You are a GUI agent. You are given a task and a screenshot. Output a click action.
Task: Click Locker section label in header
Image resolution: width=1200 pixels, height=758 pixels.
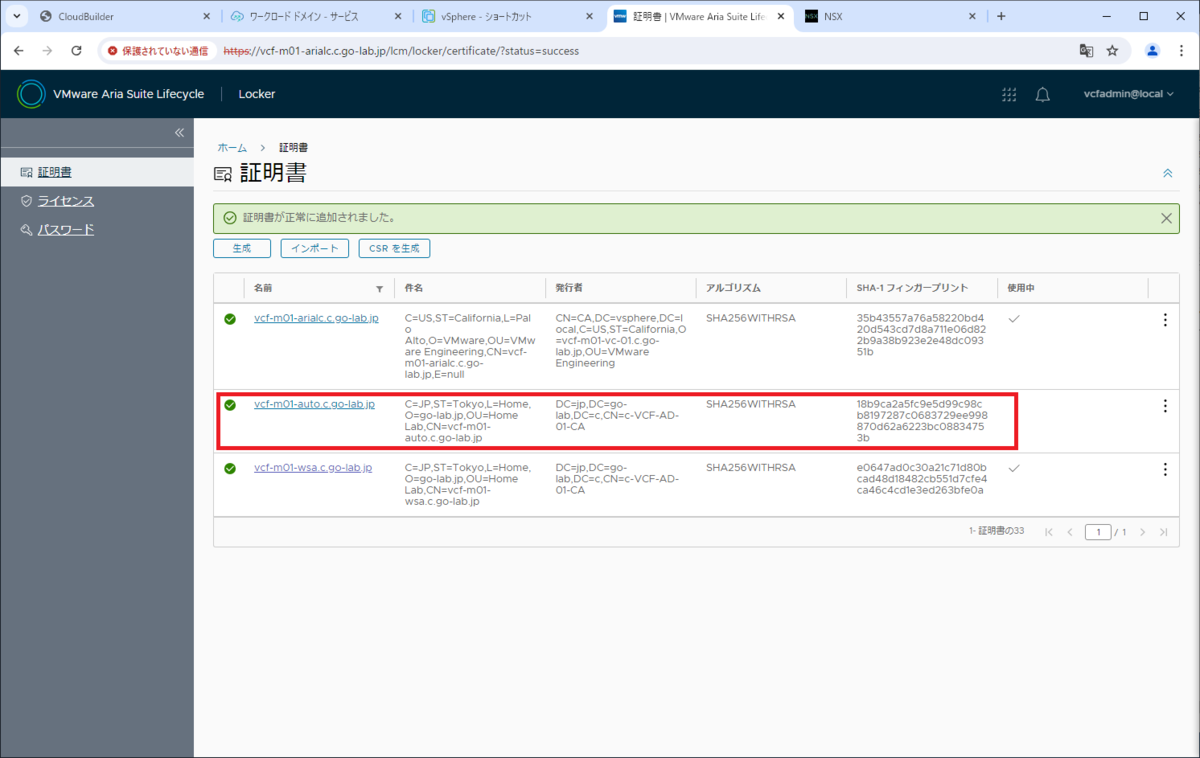[x=256, y=94]
